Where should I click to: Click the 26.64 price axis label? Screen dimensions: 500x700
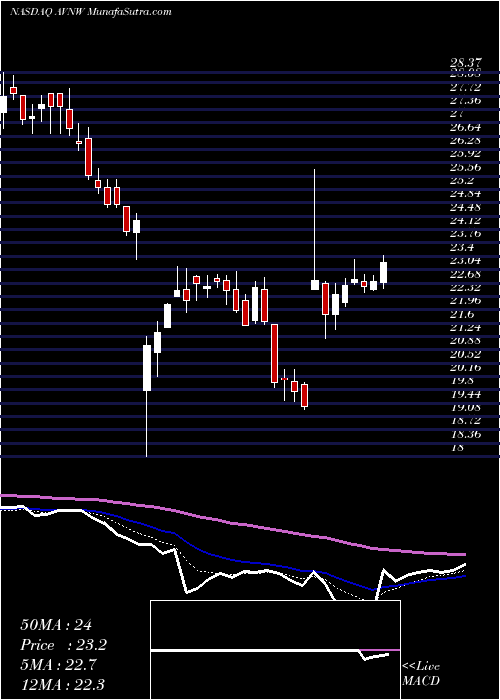pyautogui.click(x=465, y=127)
